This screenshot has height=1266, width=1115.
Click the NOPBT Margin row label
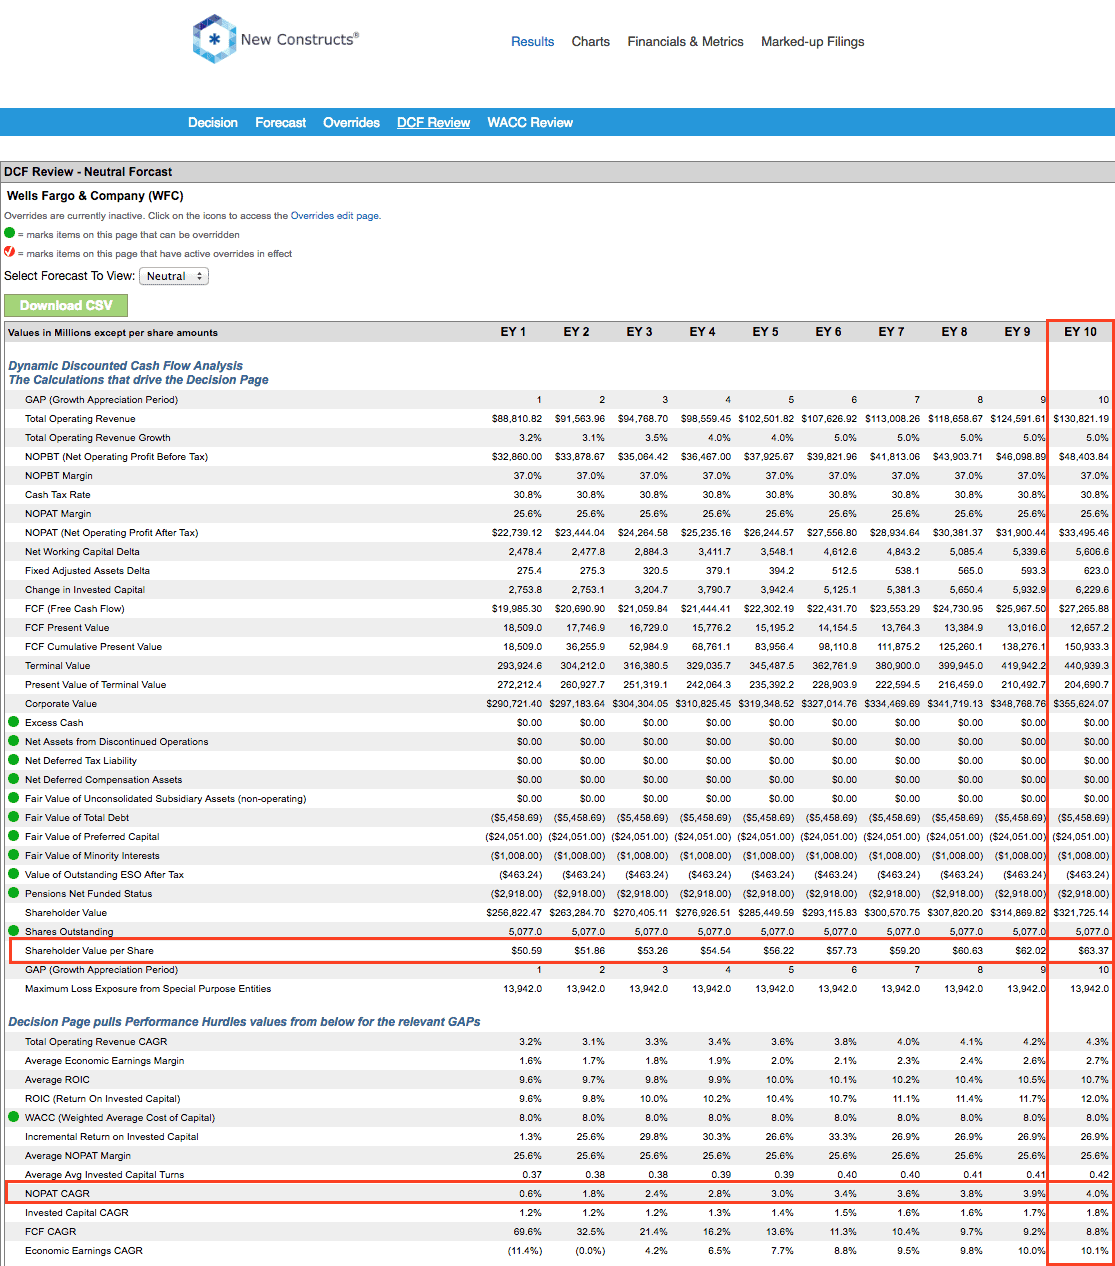coord(59,475)
